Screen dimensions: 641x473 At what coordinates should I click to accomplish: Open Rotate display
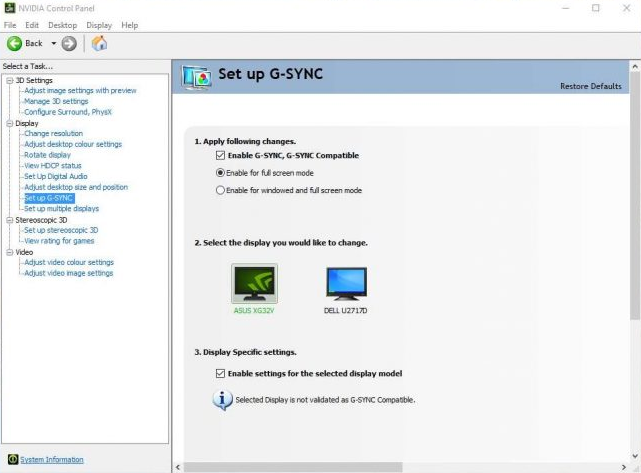(47, 155)
